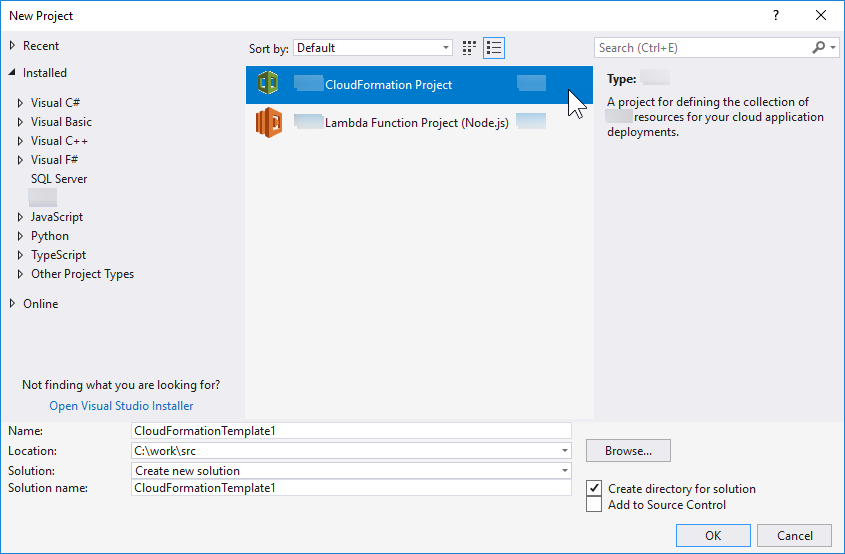Select the Python category

pyautogui.click(x=50, y=236)
